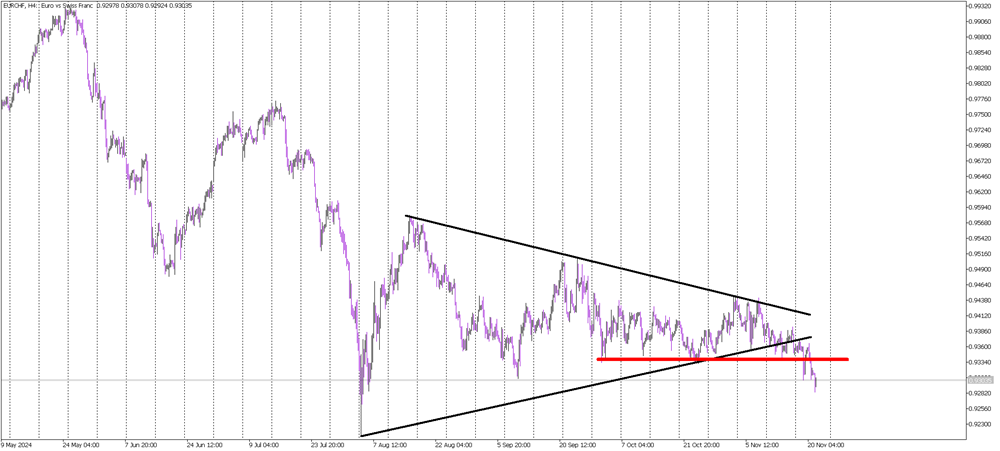Click the 0.92820 price scale label
This screenshot has width=1000, height=451.
[980, 394]
